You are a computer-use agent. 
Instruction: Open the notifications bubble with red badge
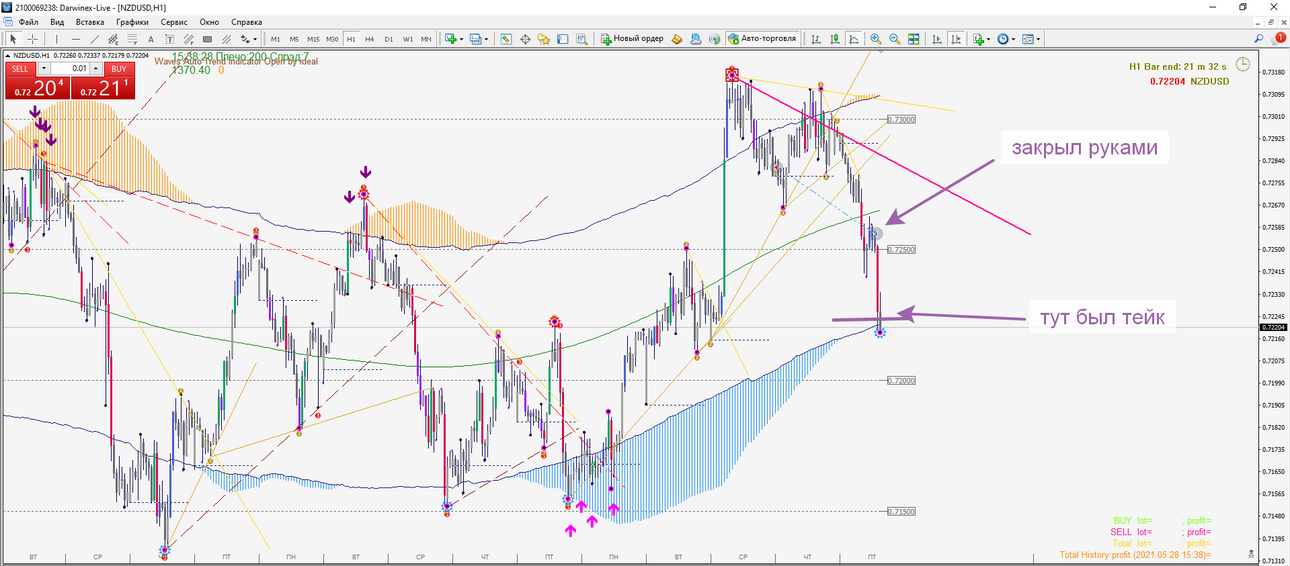pyautogui.click(x=1279, y=39)
